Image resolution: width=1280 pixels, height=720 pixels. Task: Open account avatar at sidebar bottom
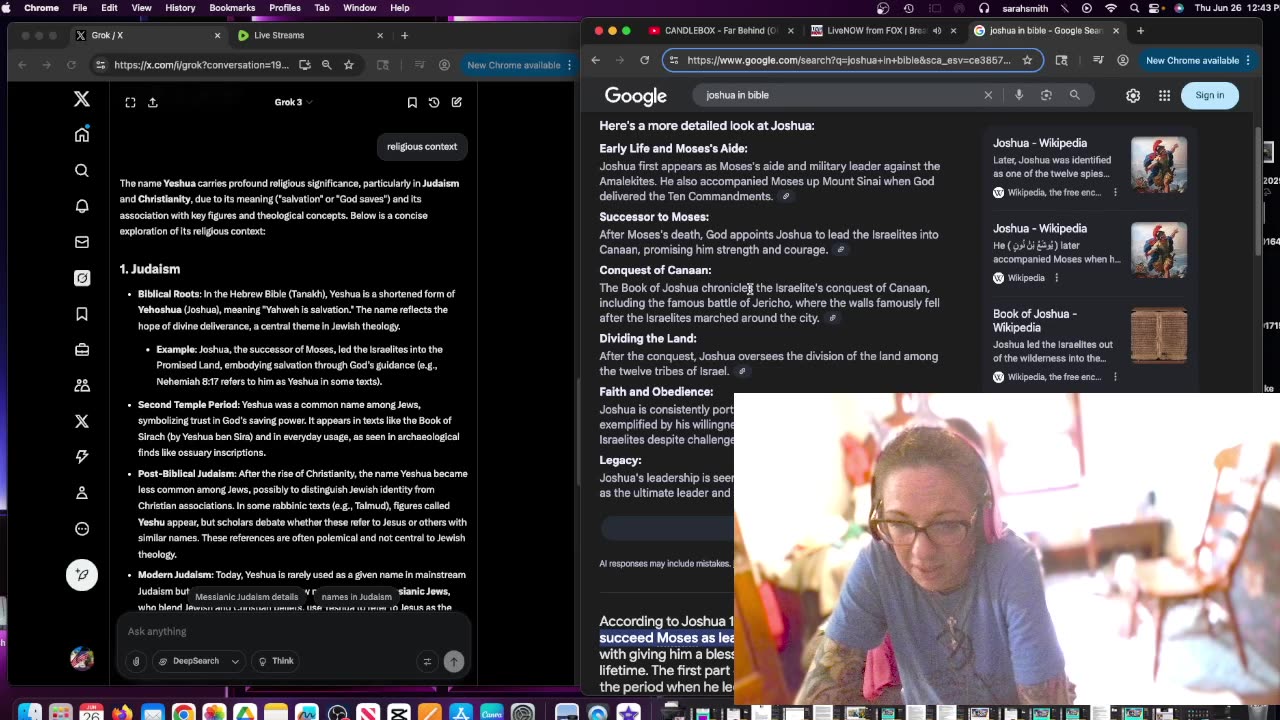point(82,659)
